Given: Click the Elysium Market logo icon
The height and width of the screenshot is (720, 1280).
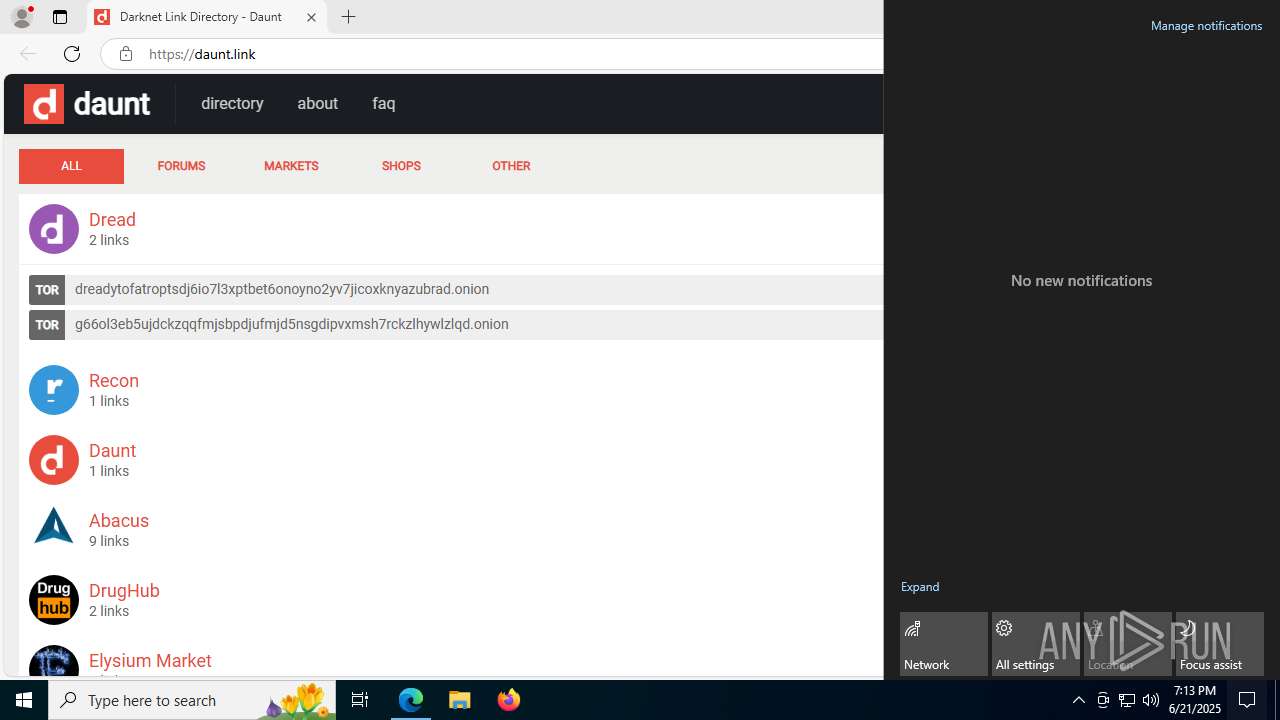Looking at the screenshot, I should 54,662.
